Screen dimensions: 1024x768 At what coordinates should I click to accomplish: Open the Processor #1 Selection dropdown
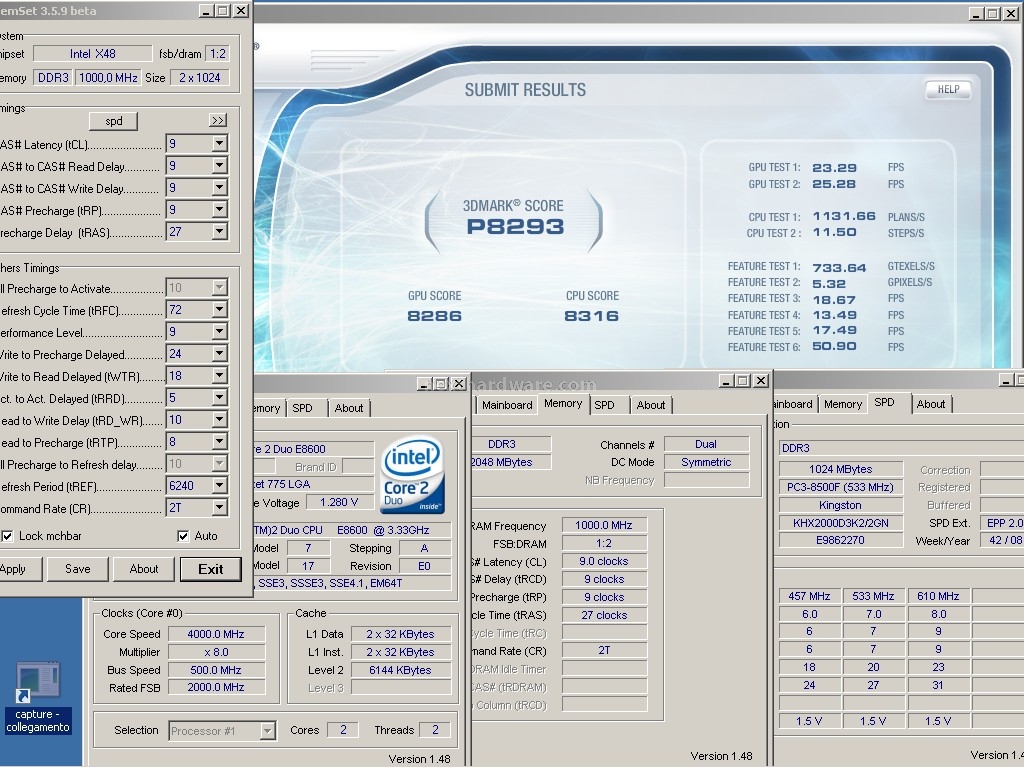point(267,731)
